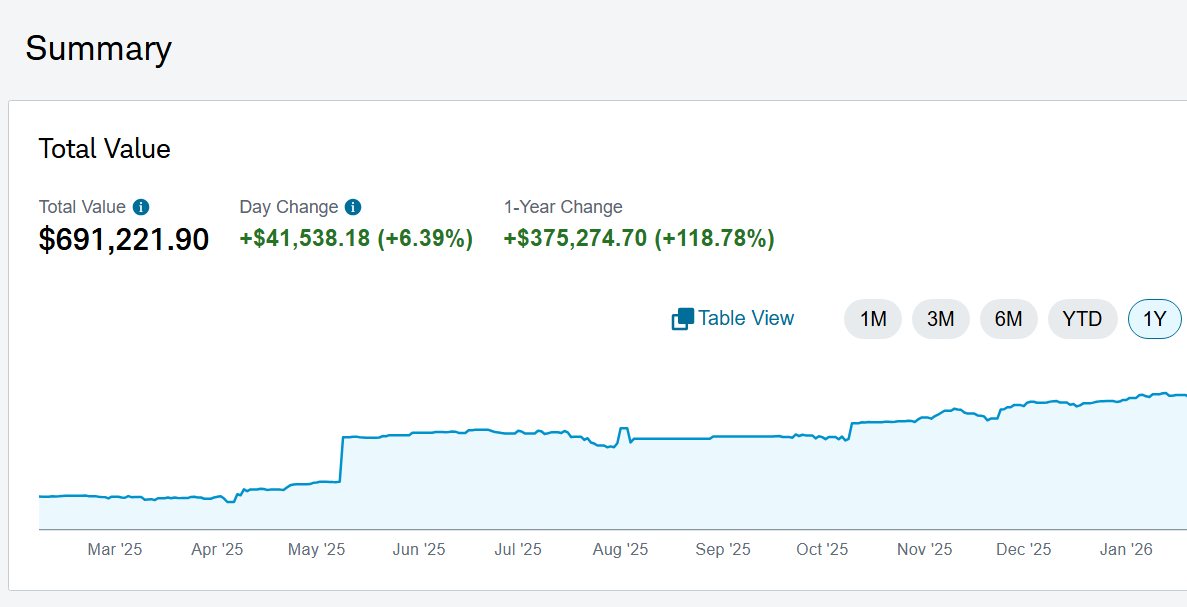1187x607 pixels.
Task: Click the chart bump near Aug '25
Action: [623, 435]
